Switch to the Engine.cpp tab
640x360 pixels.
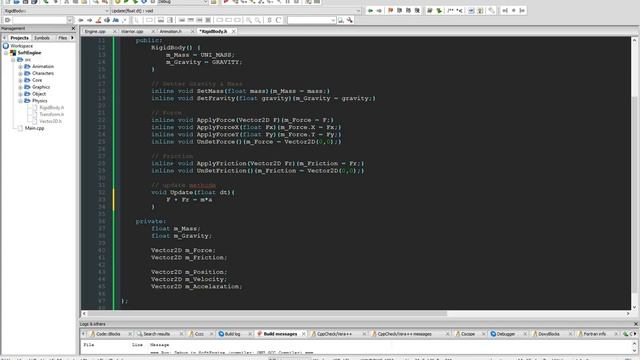[x=96, y=31]
